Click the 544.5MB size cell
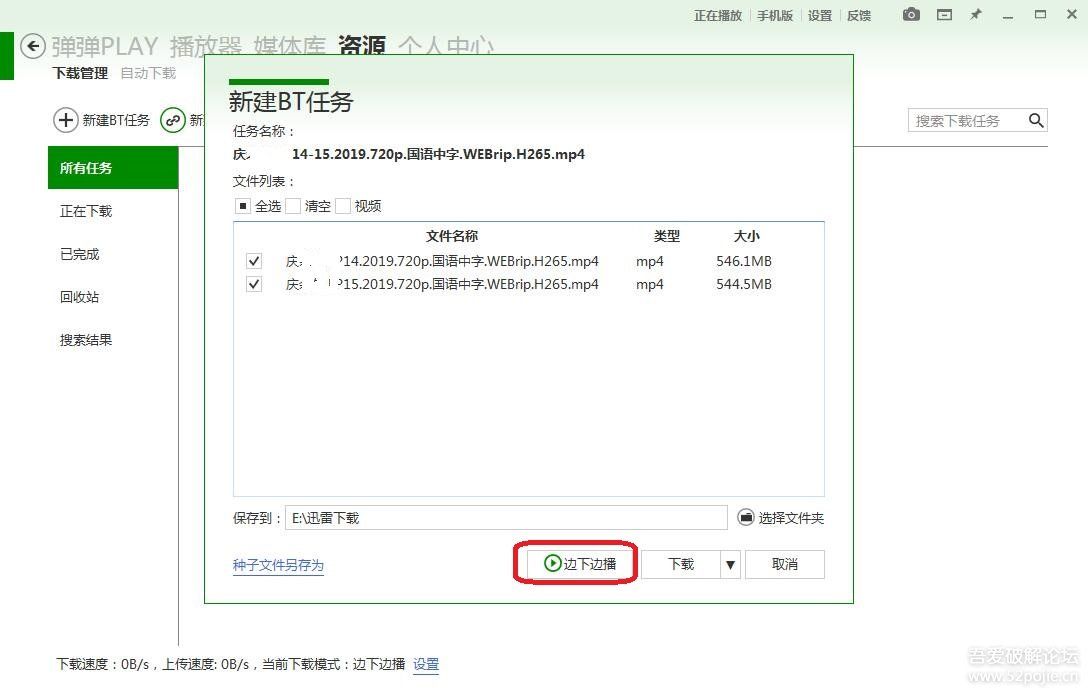Screen dimensions: 1088x693 [744, 284]
